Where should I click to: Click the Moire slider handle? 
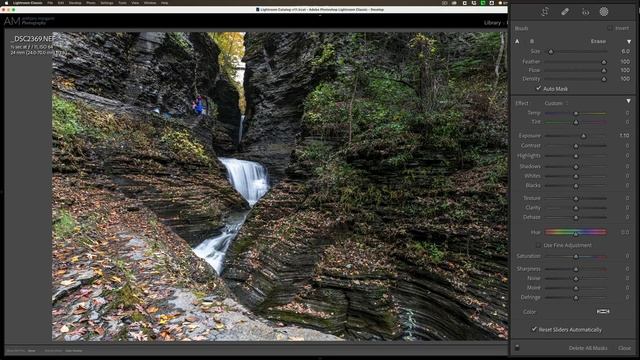coord(576,288)
